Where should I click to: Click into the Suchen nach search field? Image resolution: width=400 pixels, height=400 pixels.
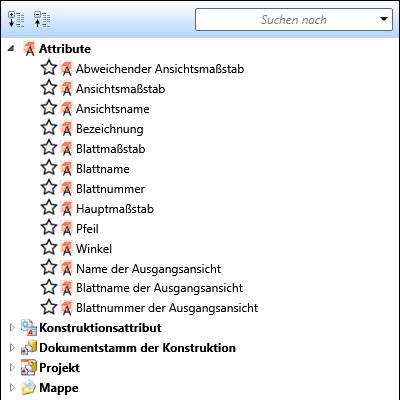pyautogui.click(x=287, y=20)
